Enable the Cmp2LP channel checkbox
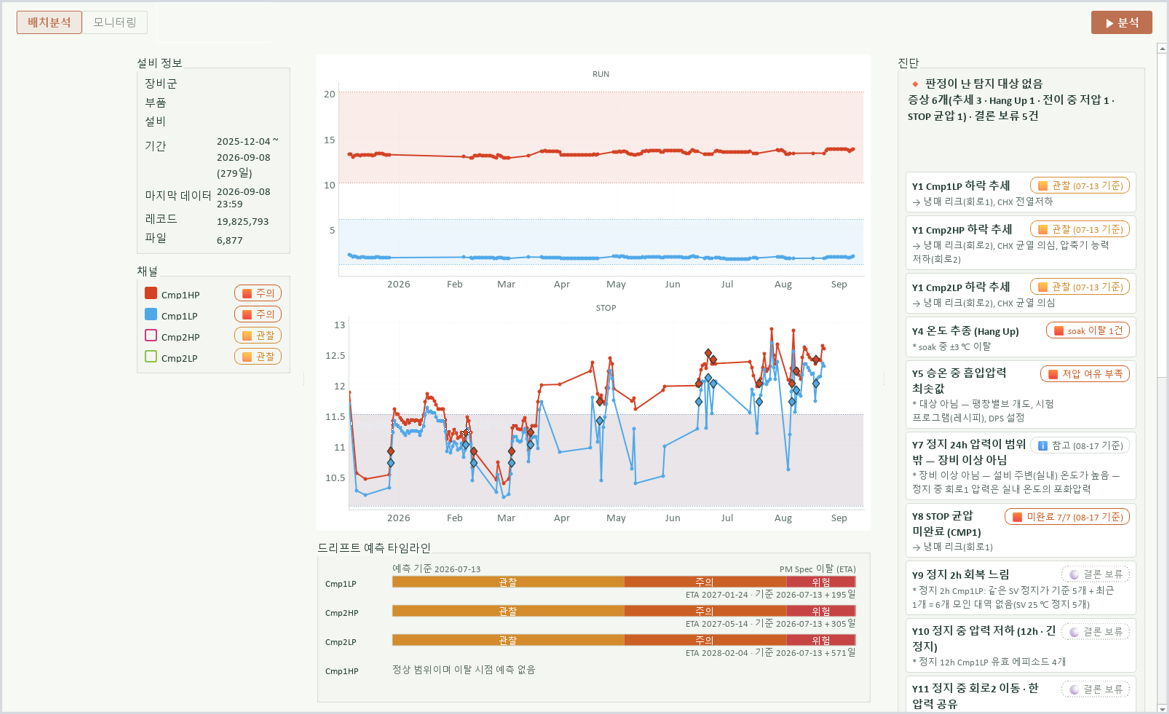 click(151, 356)
